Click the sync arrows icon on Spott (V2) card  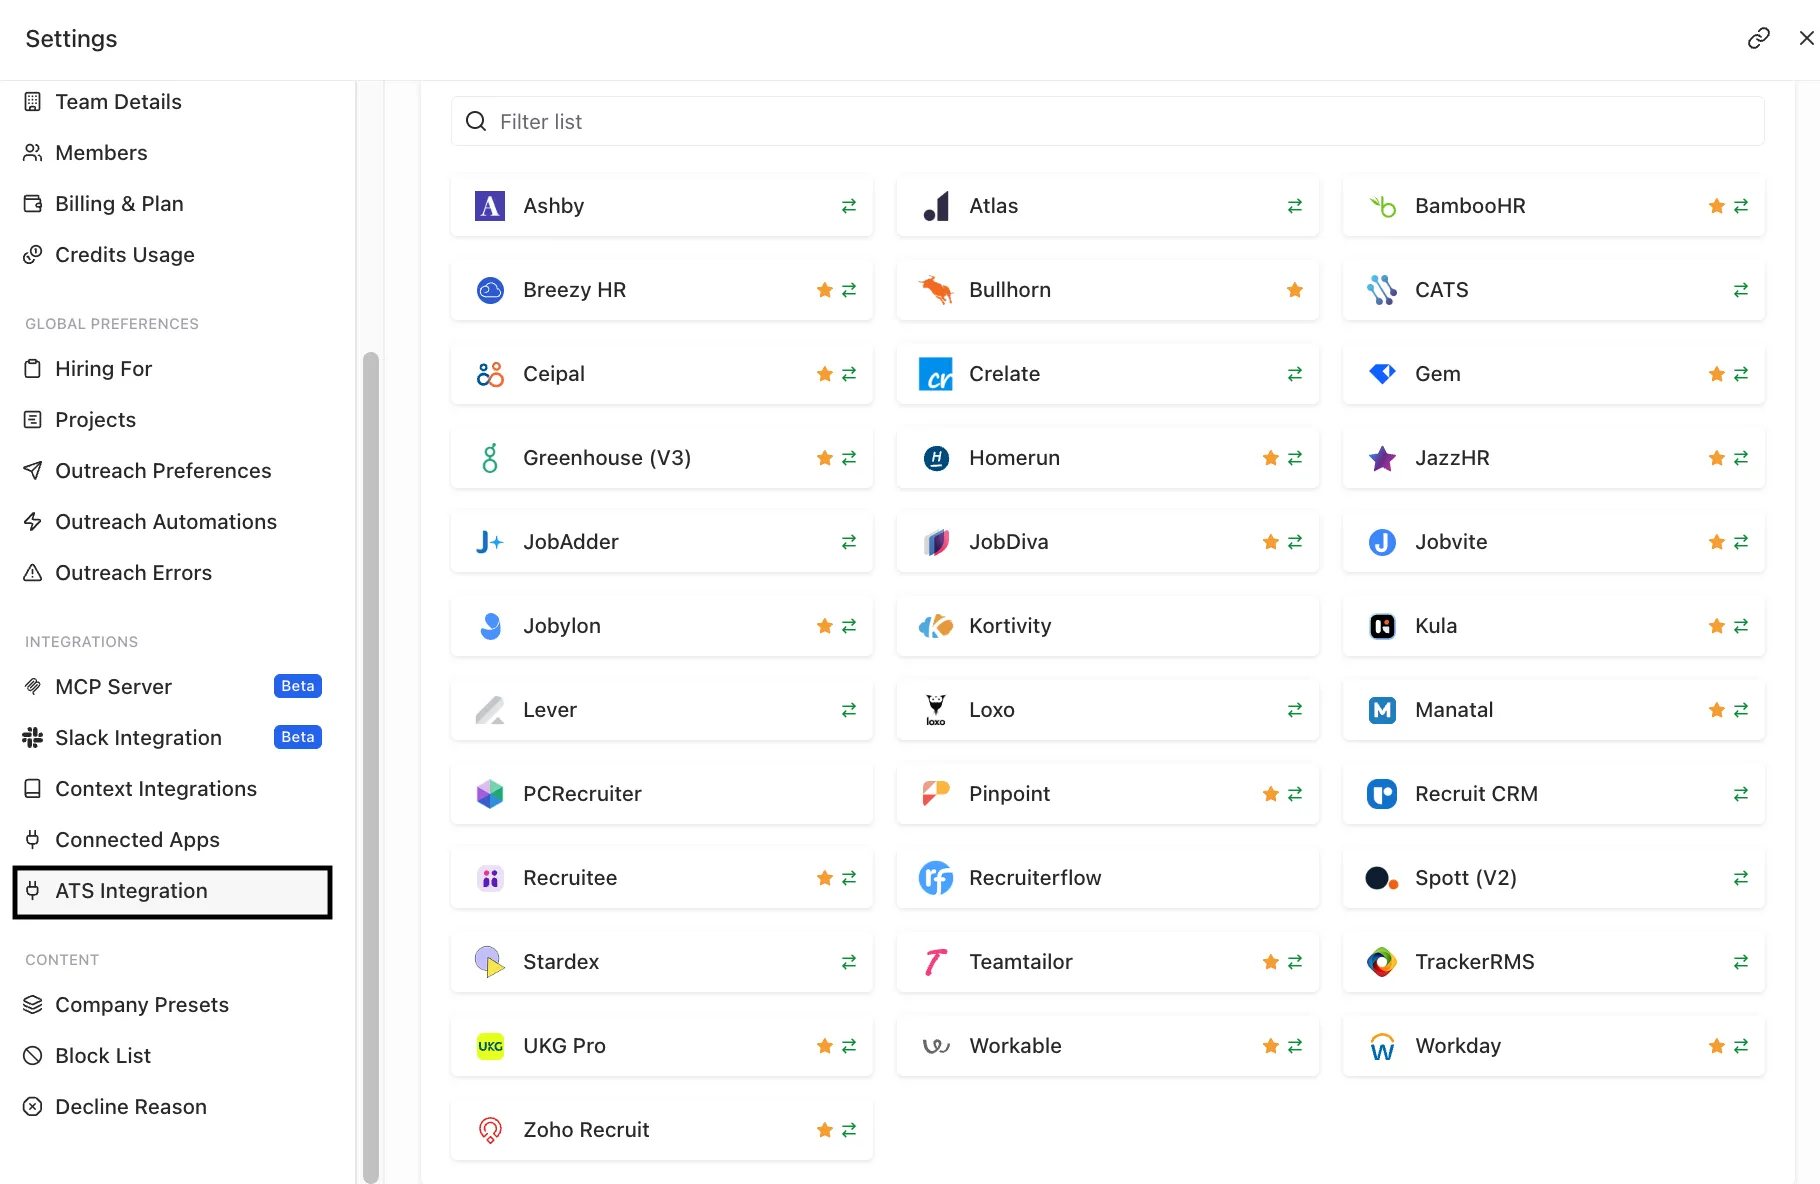pos(1741,878)
